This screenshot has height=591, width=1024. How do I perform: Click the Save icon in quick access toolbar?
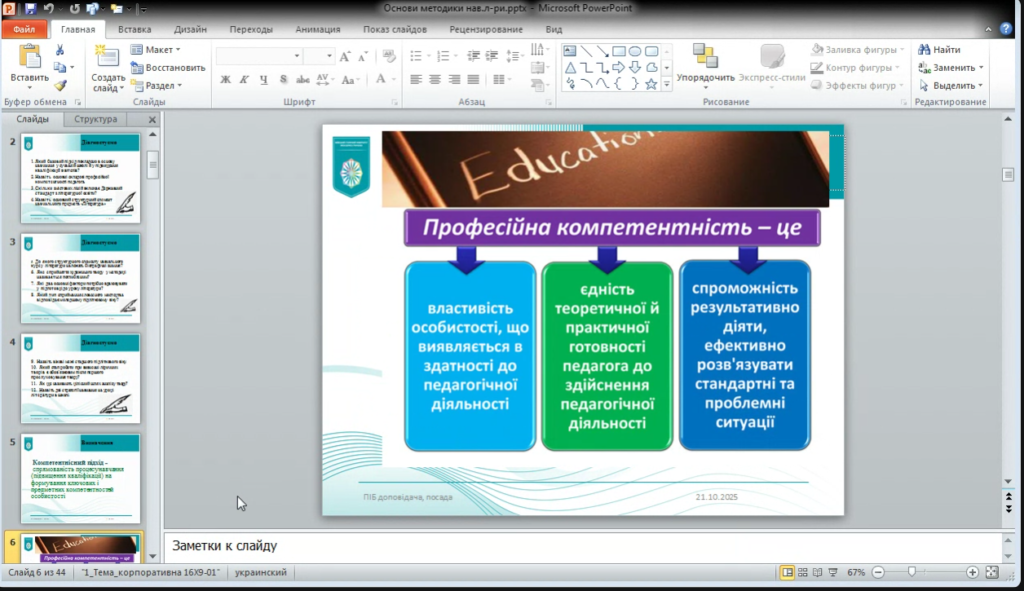[x=31, y=9]
